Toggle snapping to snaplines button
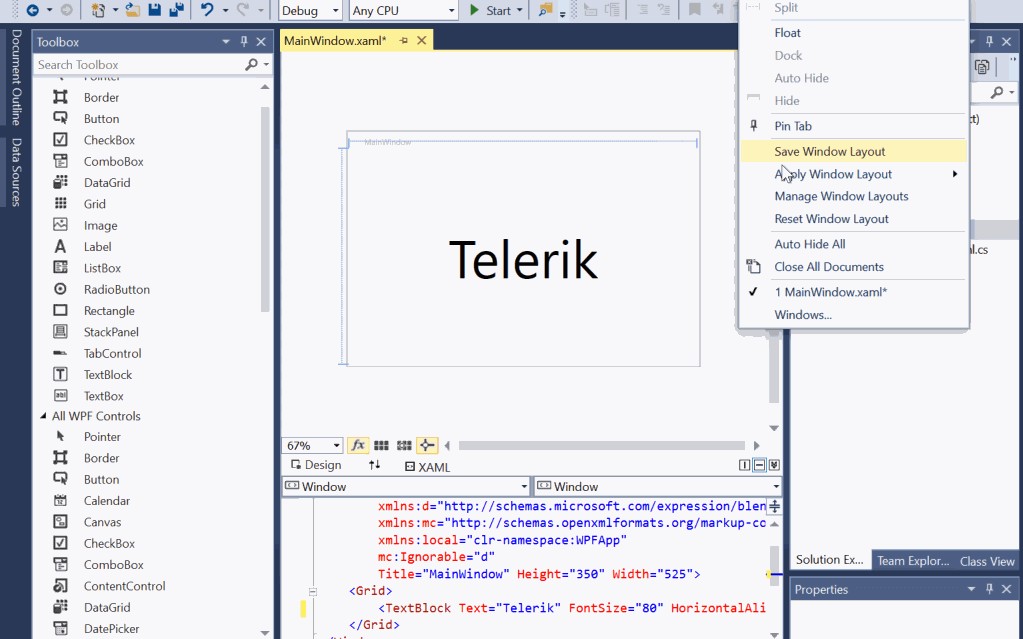 tap(427, 445)
